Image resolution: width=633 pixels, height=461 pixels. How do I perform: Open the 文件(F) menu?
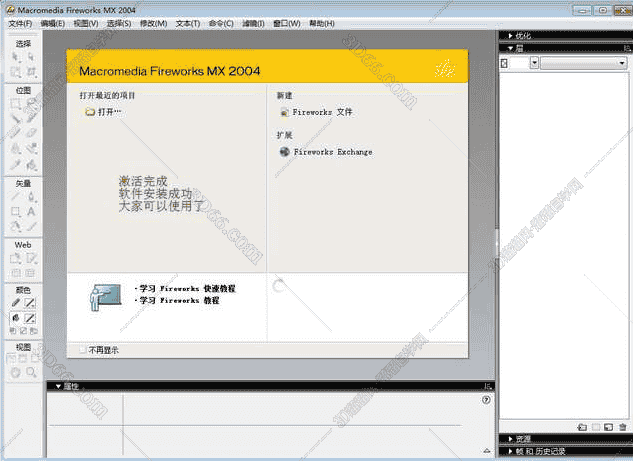click(21, 23)
